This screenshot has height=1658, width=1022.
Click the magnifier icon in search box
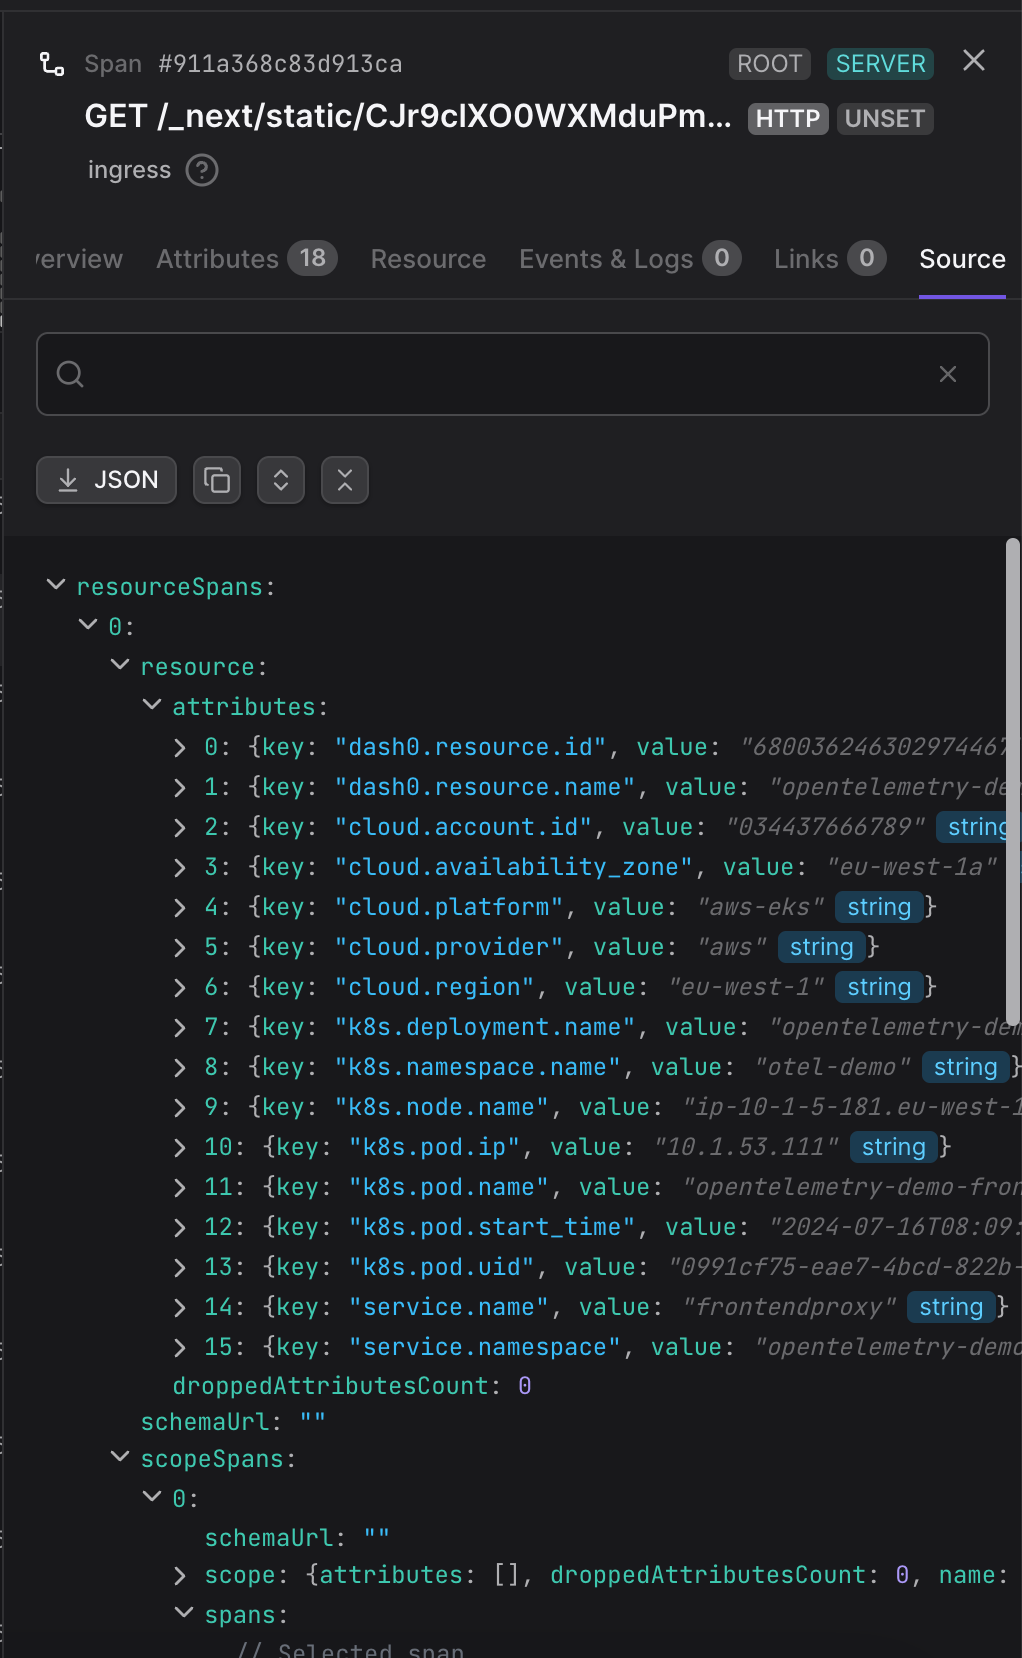(70, 374)
